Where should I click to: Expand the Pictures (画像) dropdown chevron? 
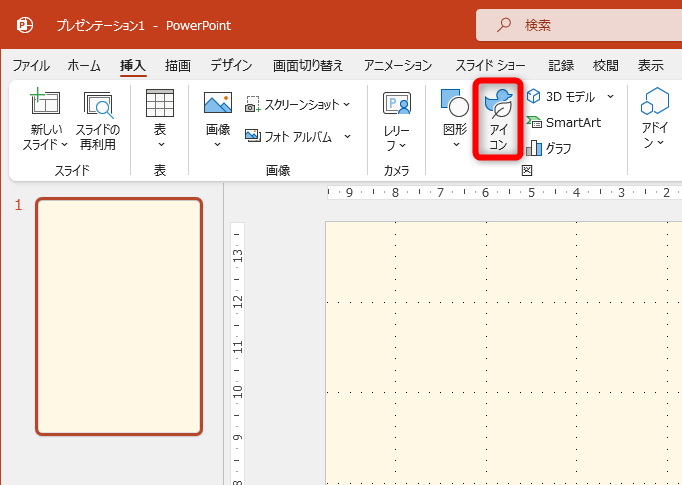[218, 144]
